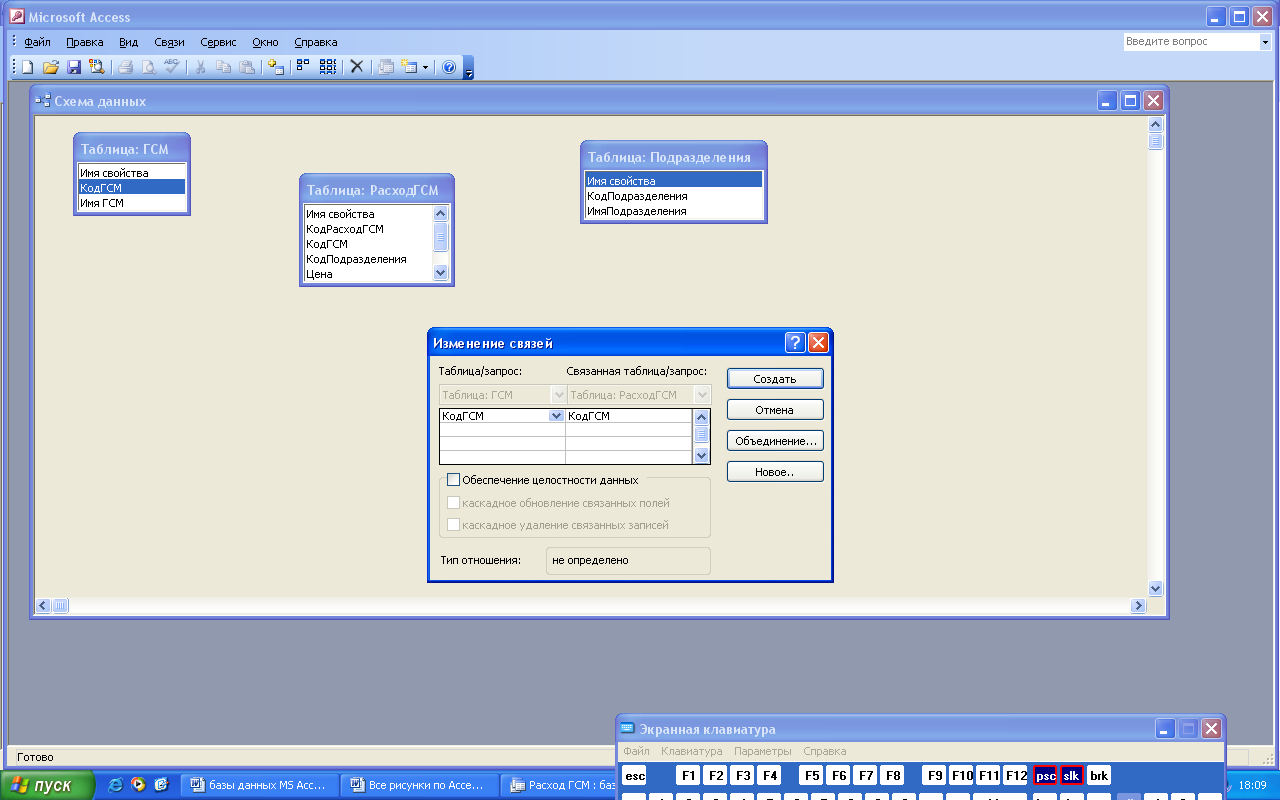Open the Окно menu
The width and height of the screenshot is (1280, 800).
[x=265, y=42]
